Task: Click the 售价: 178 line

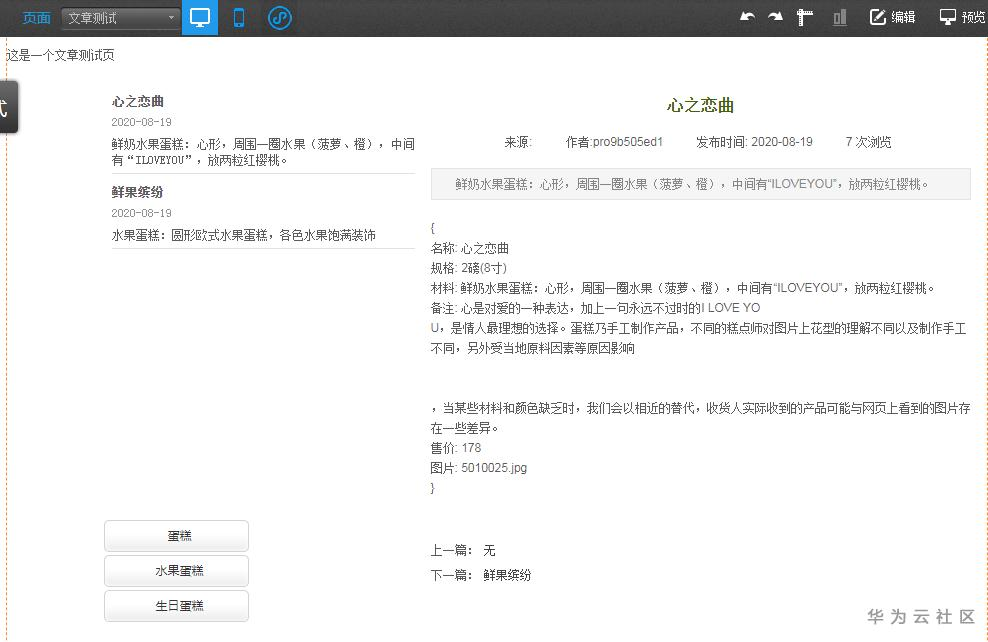Action: 456,448
